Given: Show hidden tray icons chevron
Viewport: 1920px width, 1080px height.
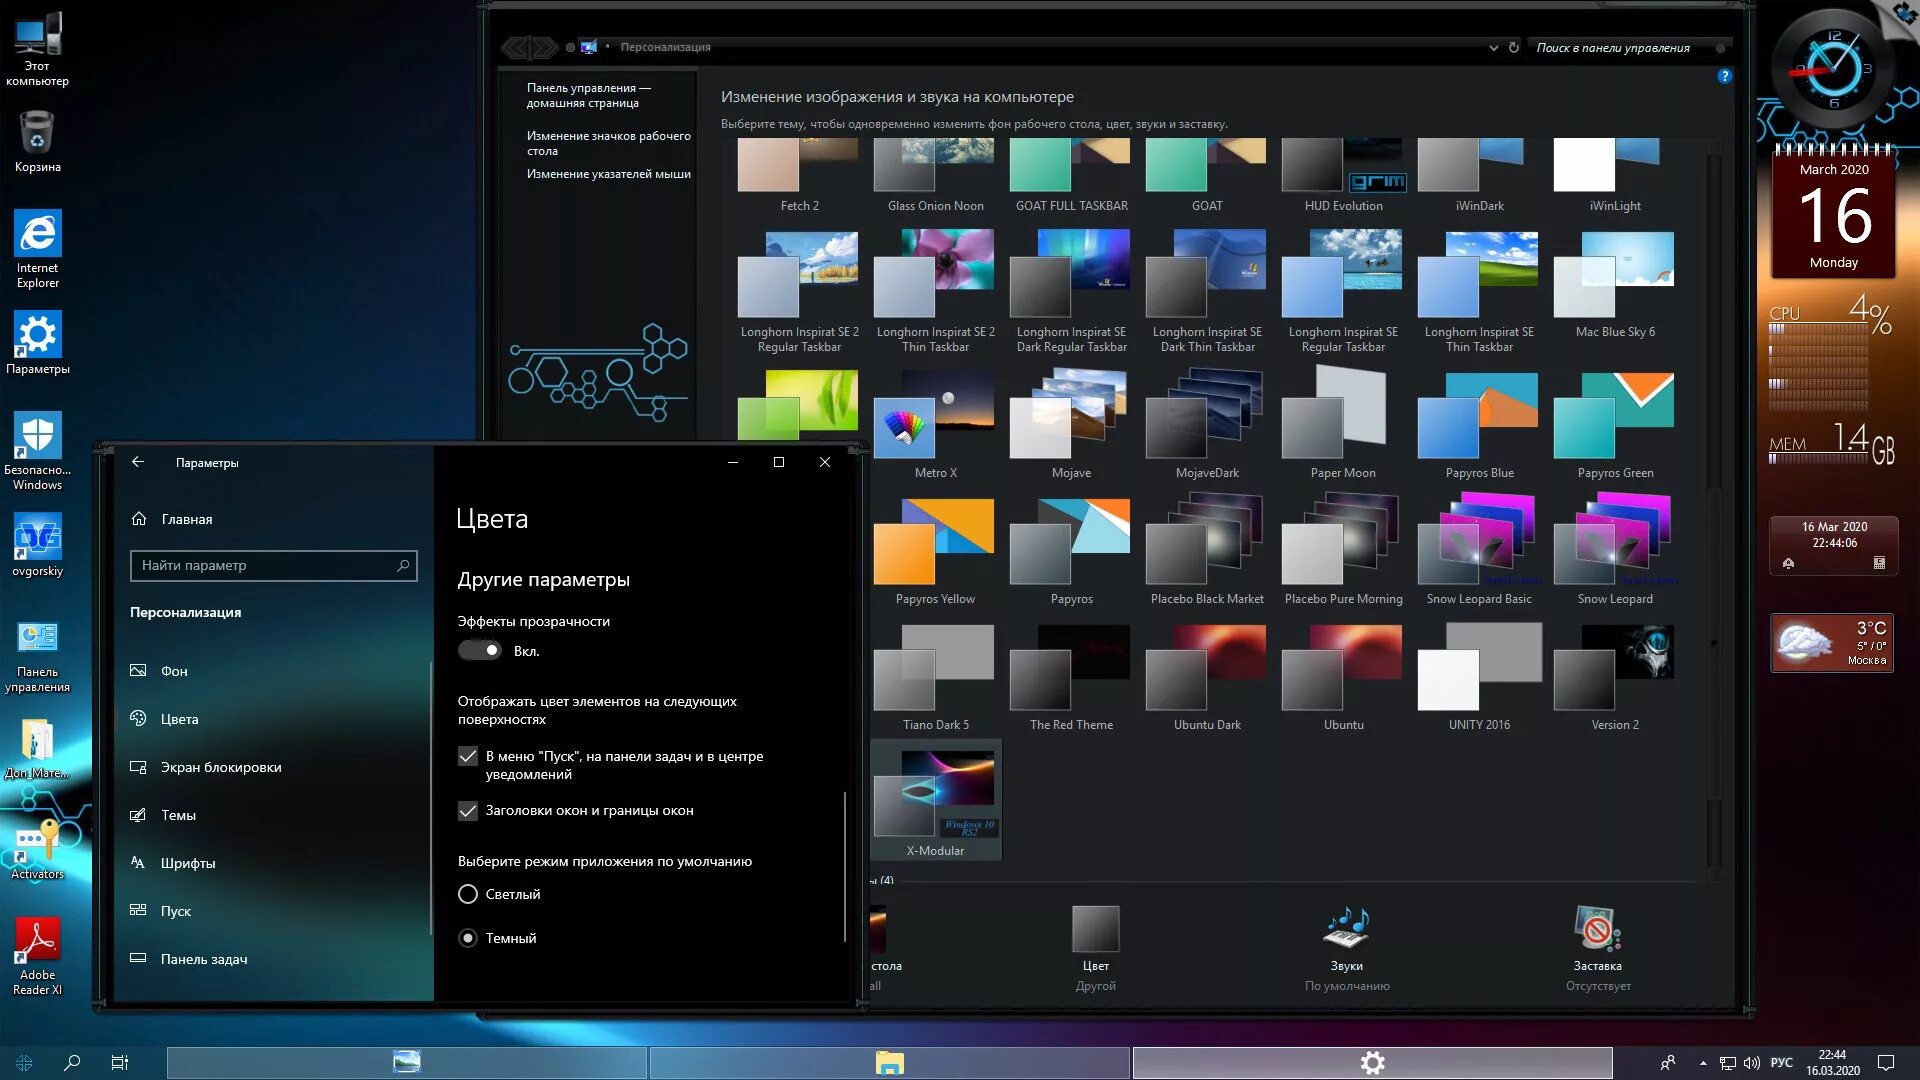Looking at the screenshot, I should 1702,1063.
